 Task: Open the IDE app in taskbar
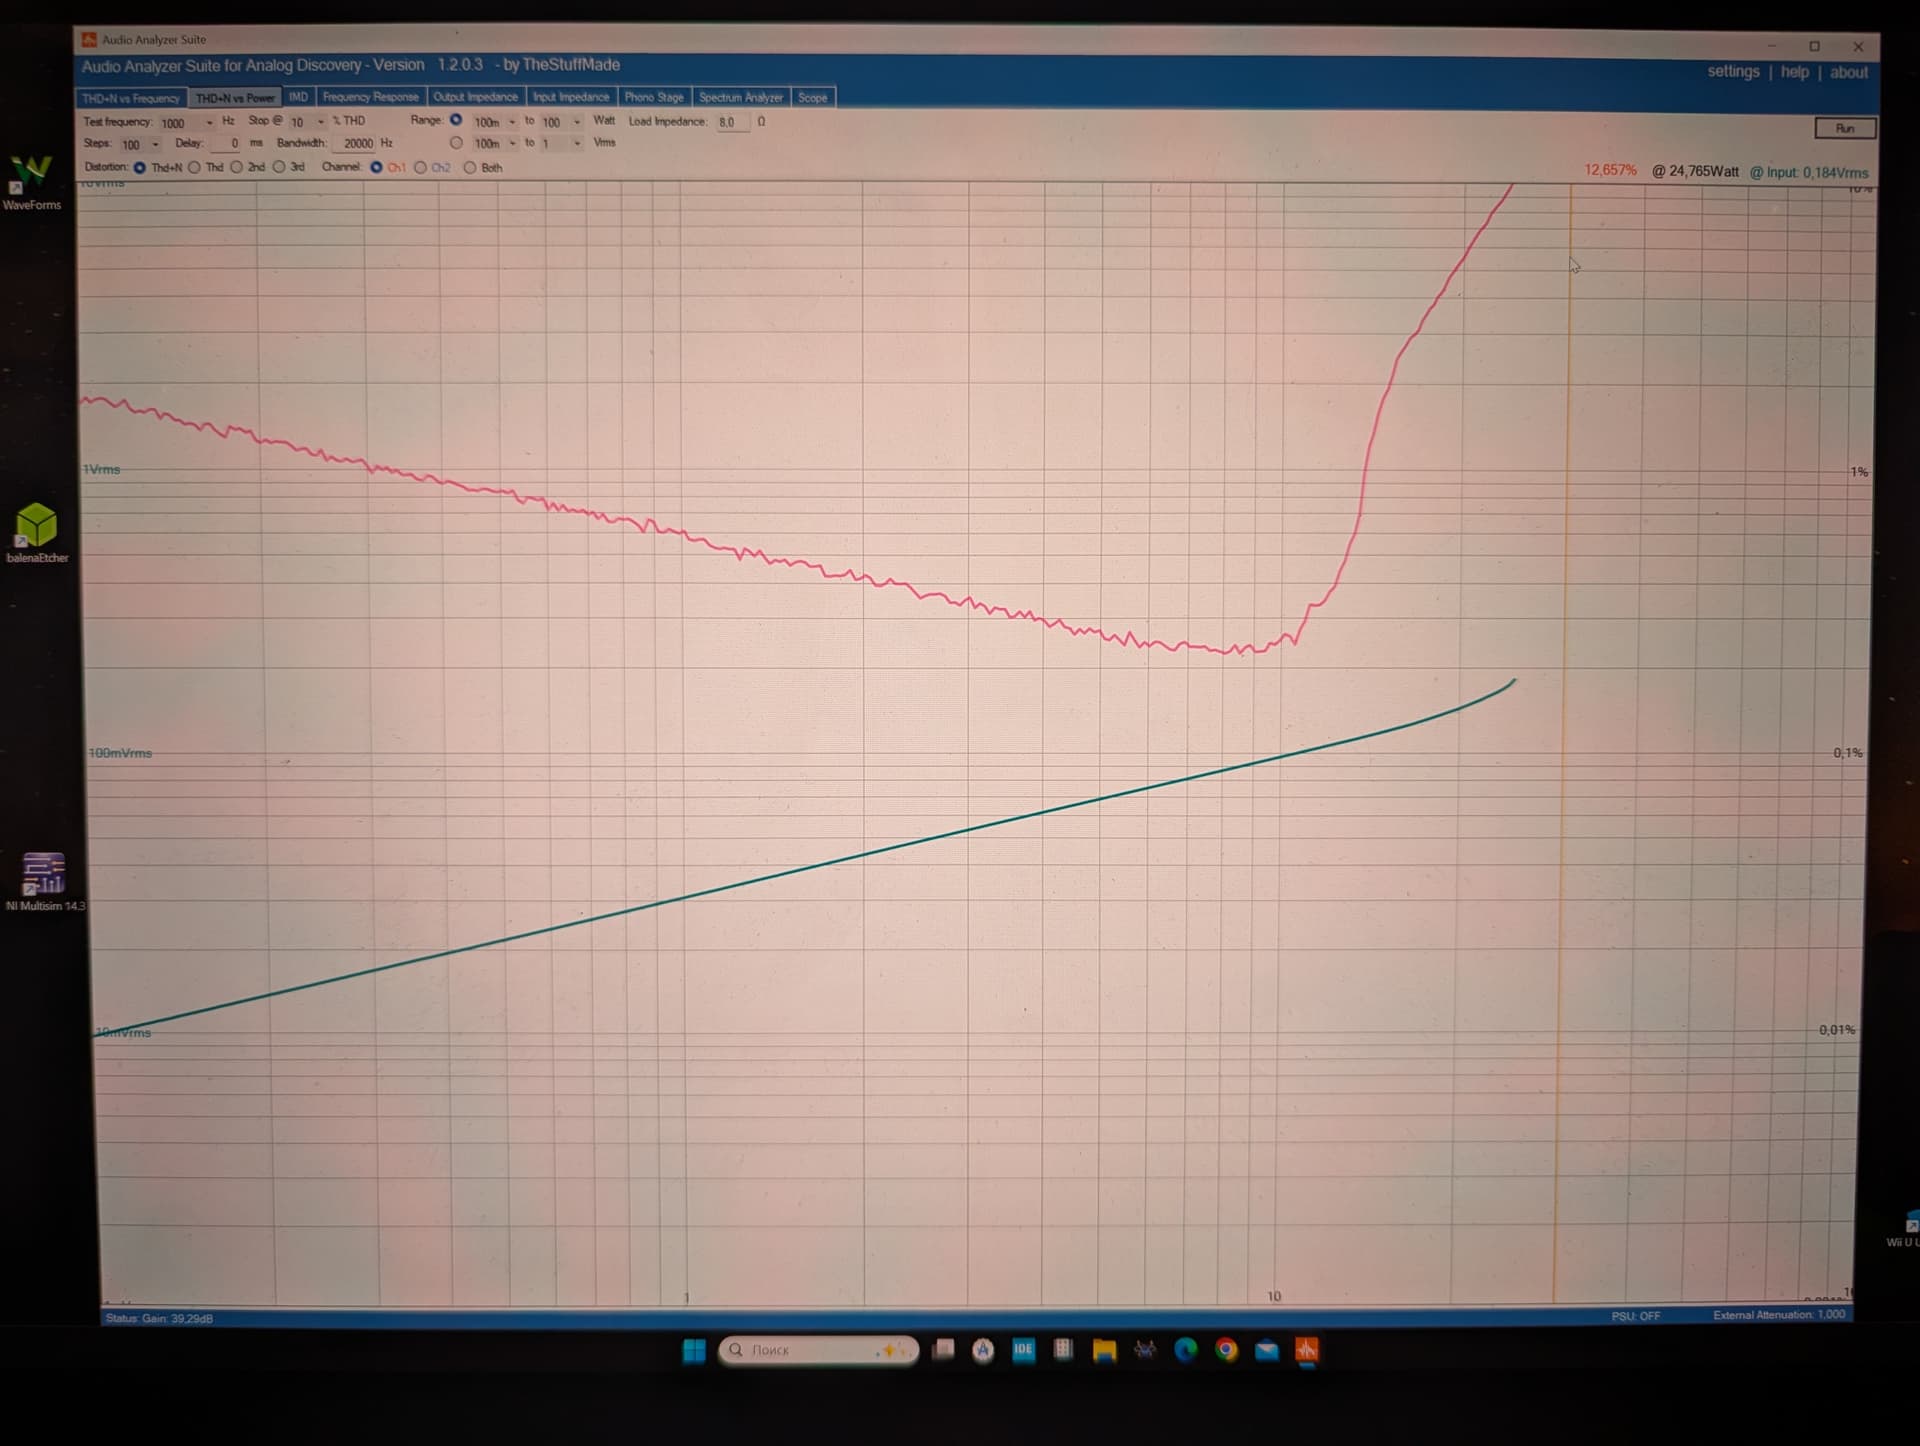tap(1023, 1349)
